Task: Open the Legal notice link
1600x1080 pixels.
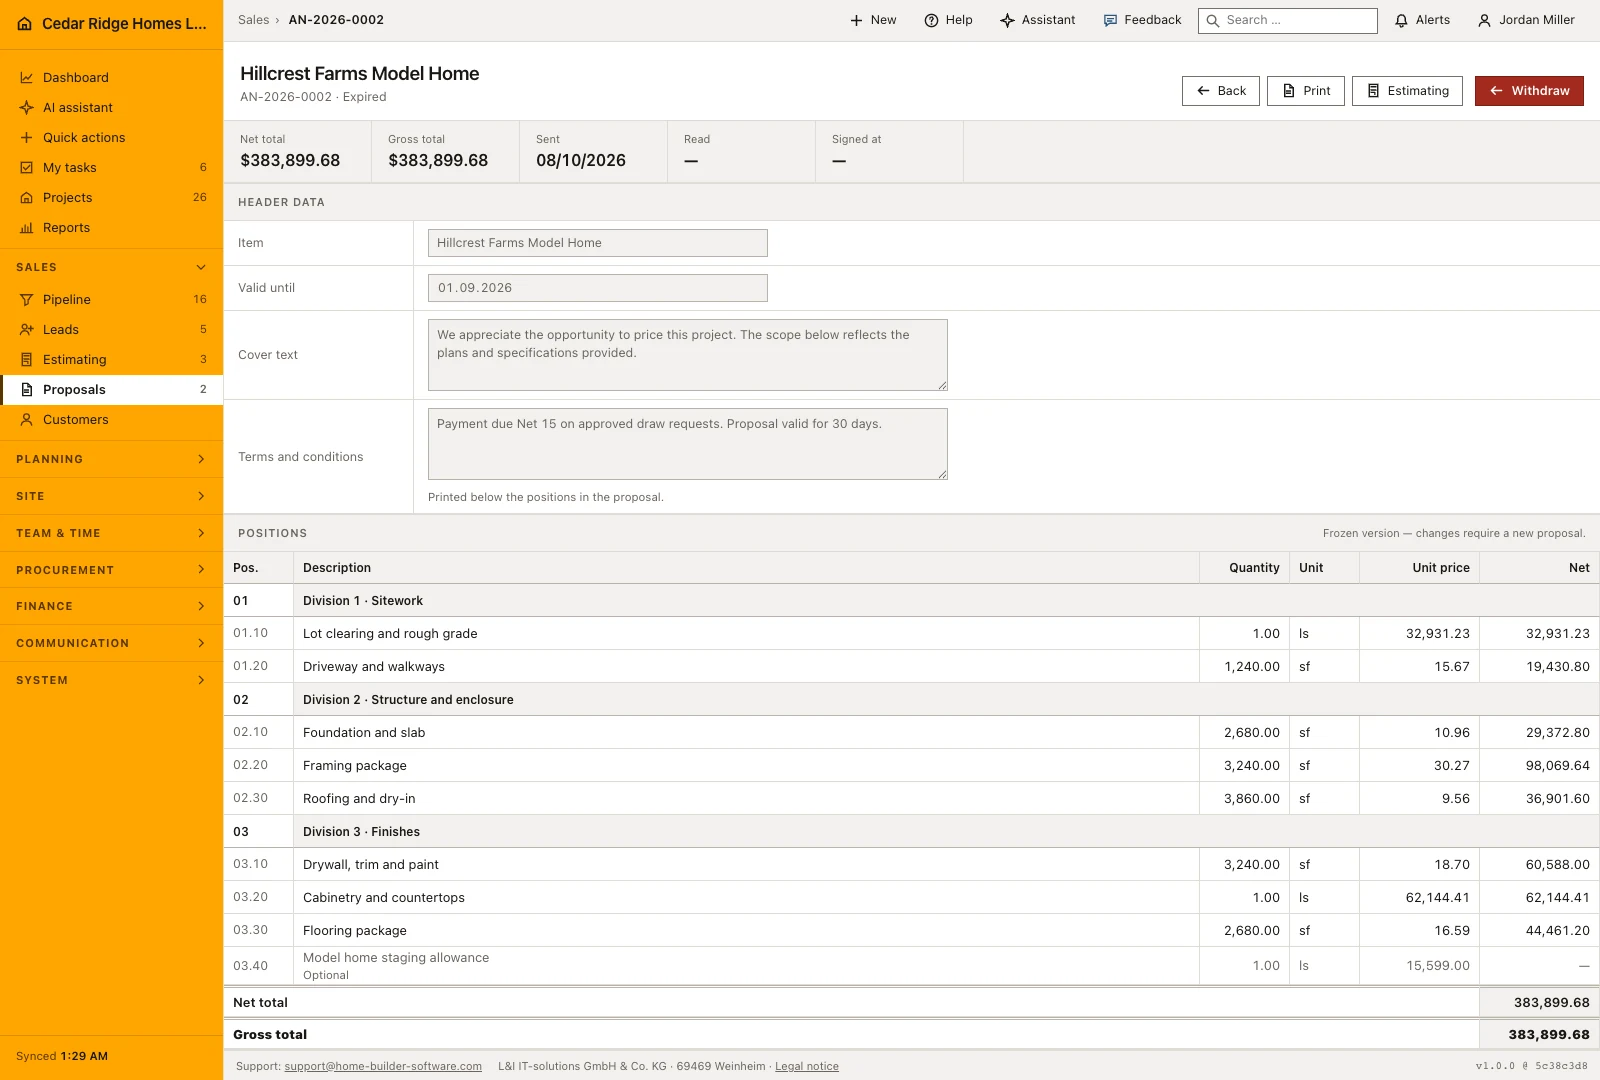Action: pyautogui.click(x=807, y=1067)
